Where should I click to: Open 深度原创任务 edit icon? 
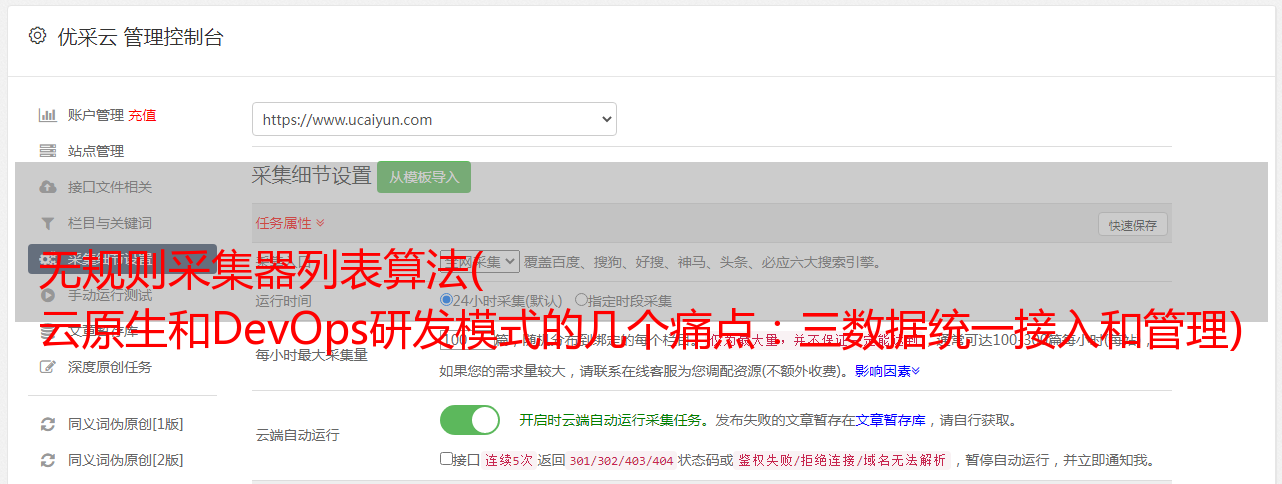(47, 367)
